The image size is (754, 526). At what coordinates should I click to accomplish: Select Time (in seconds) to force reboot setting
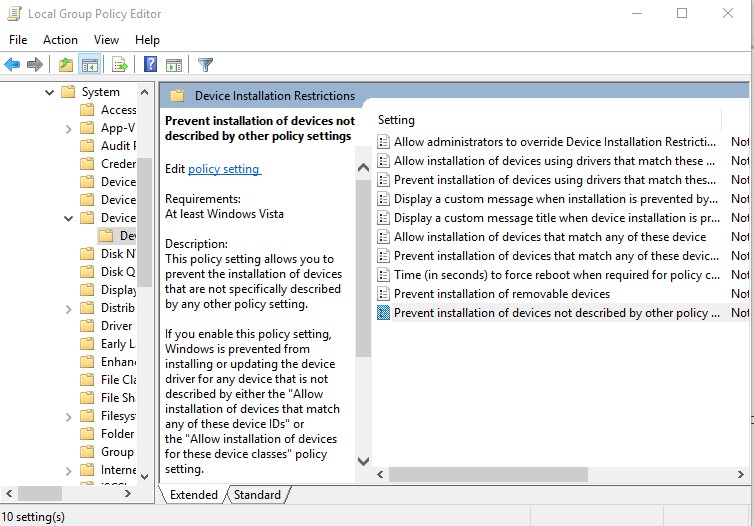point(557,275)
